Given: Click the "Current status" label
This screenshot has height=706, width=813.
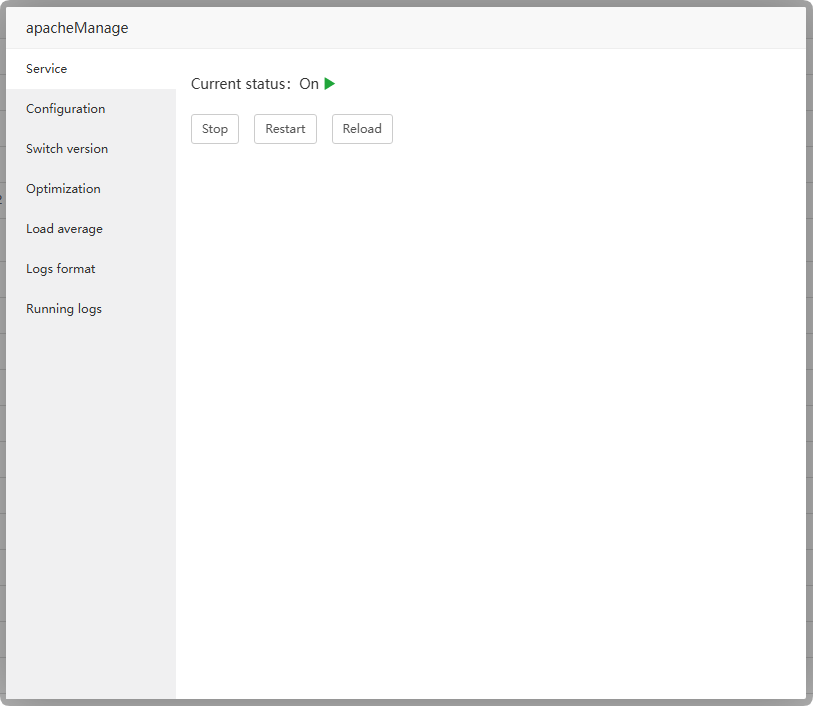Looking at the screenshot, I should click(240, 84).
